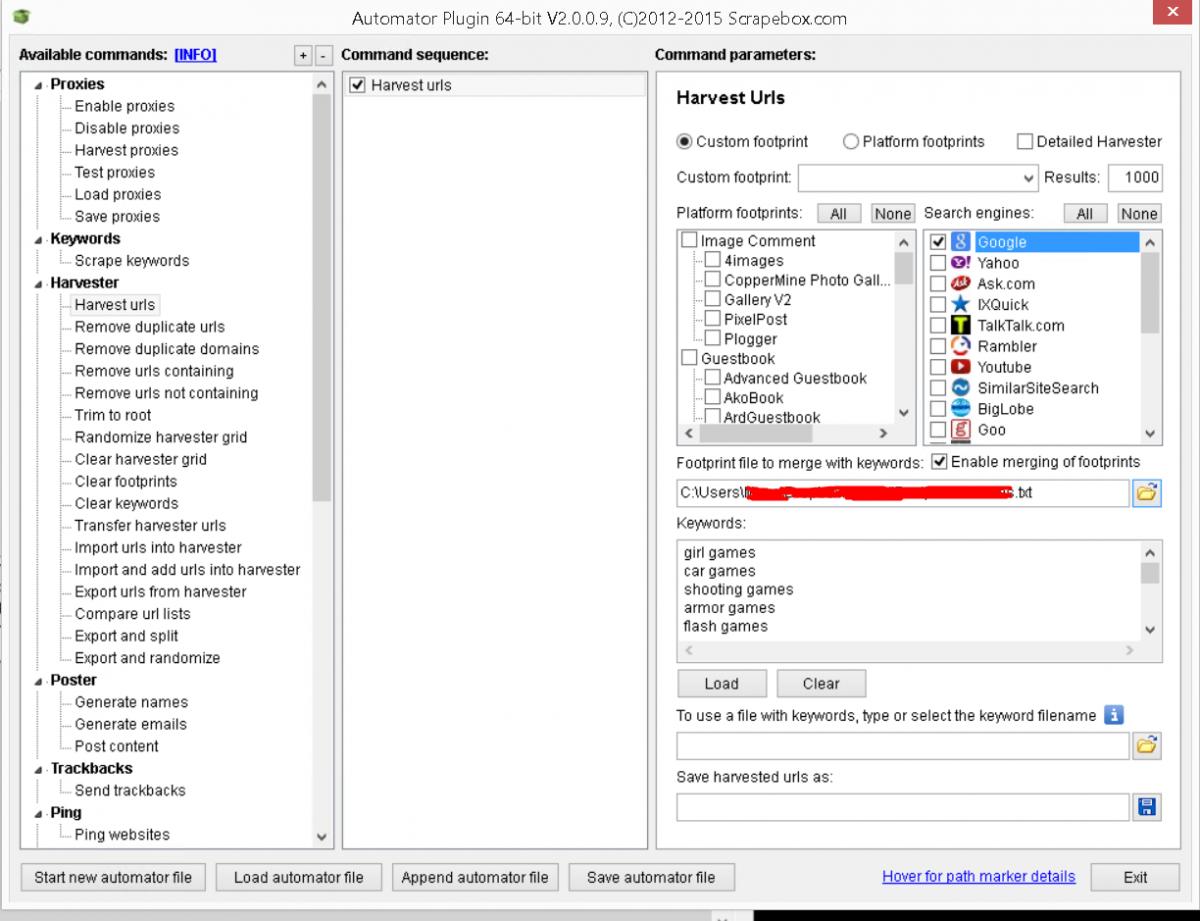Click commands list scroll down arrow

point(322,837)
